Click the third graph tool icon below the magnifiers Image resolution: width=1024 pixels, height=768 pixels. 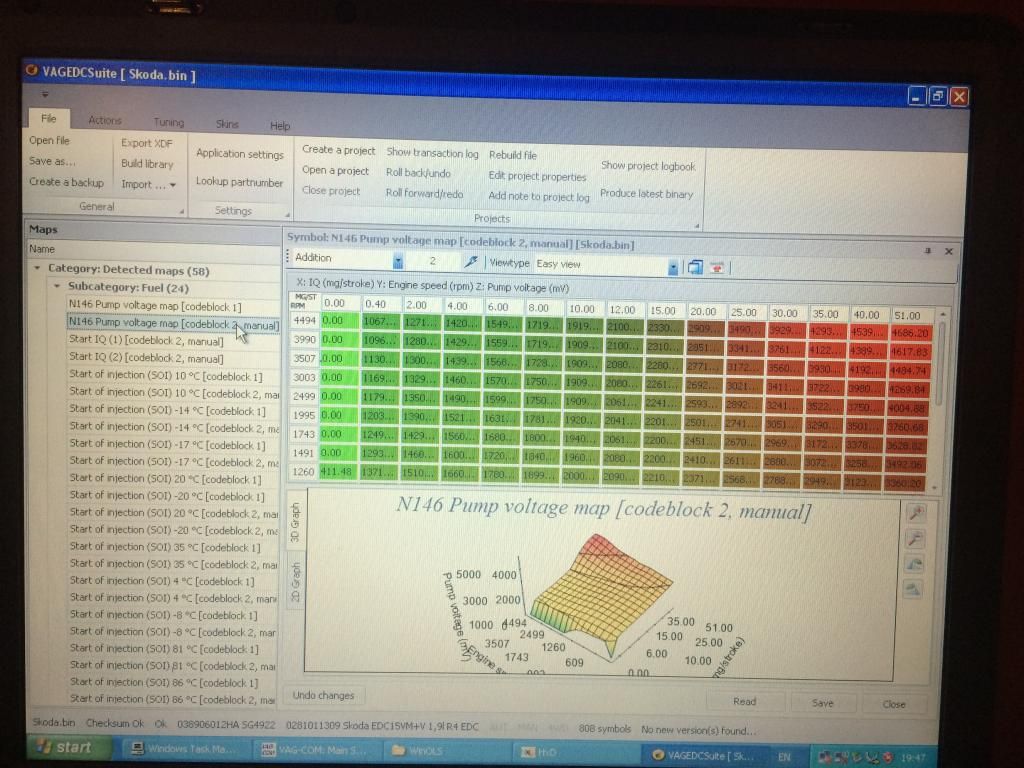pyautogui.click(x=915, y=564)
